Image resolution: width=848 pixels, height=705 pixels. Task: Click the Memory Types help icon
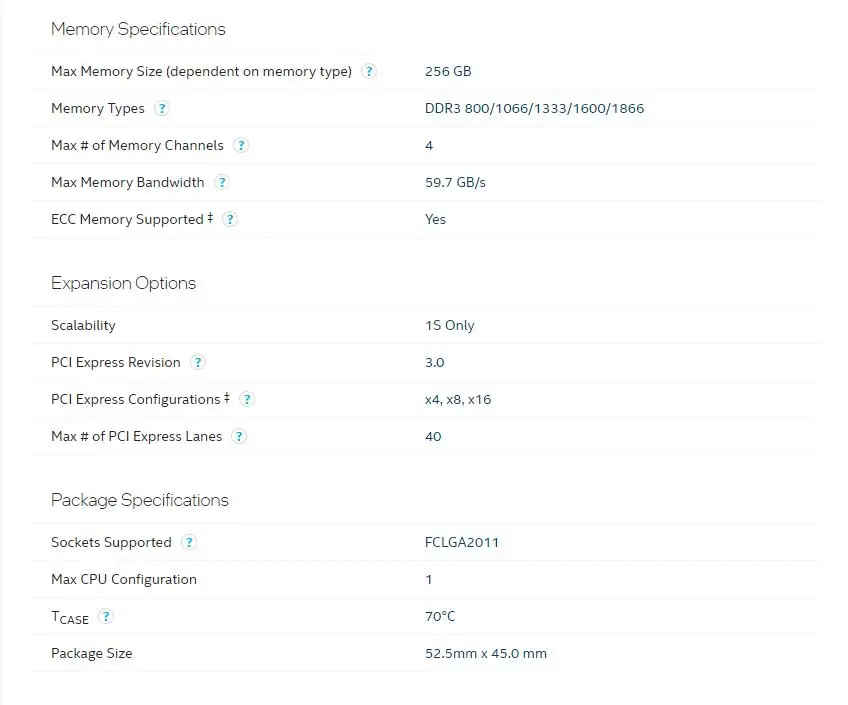click(161, 108)
